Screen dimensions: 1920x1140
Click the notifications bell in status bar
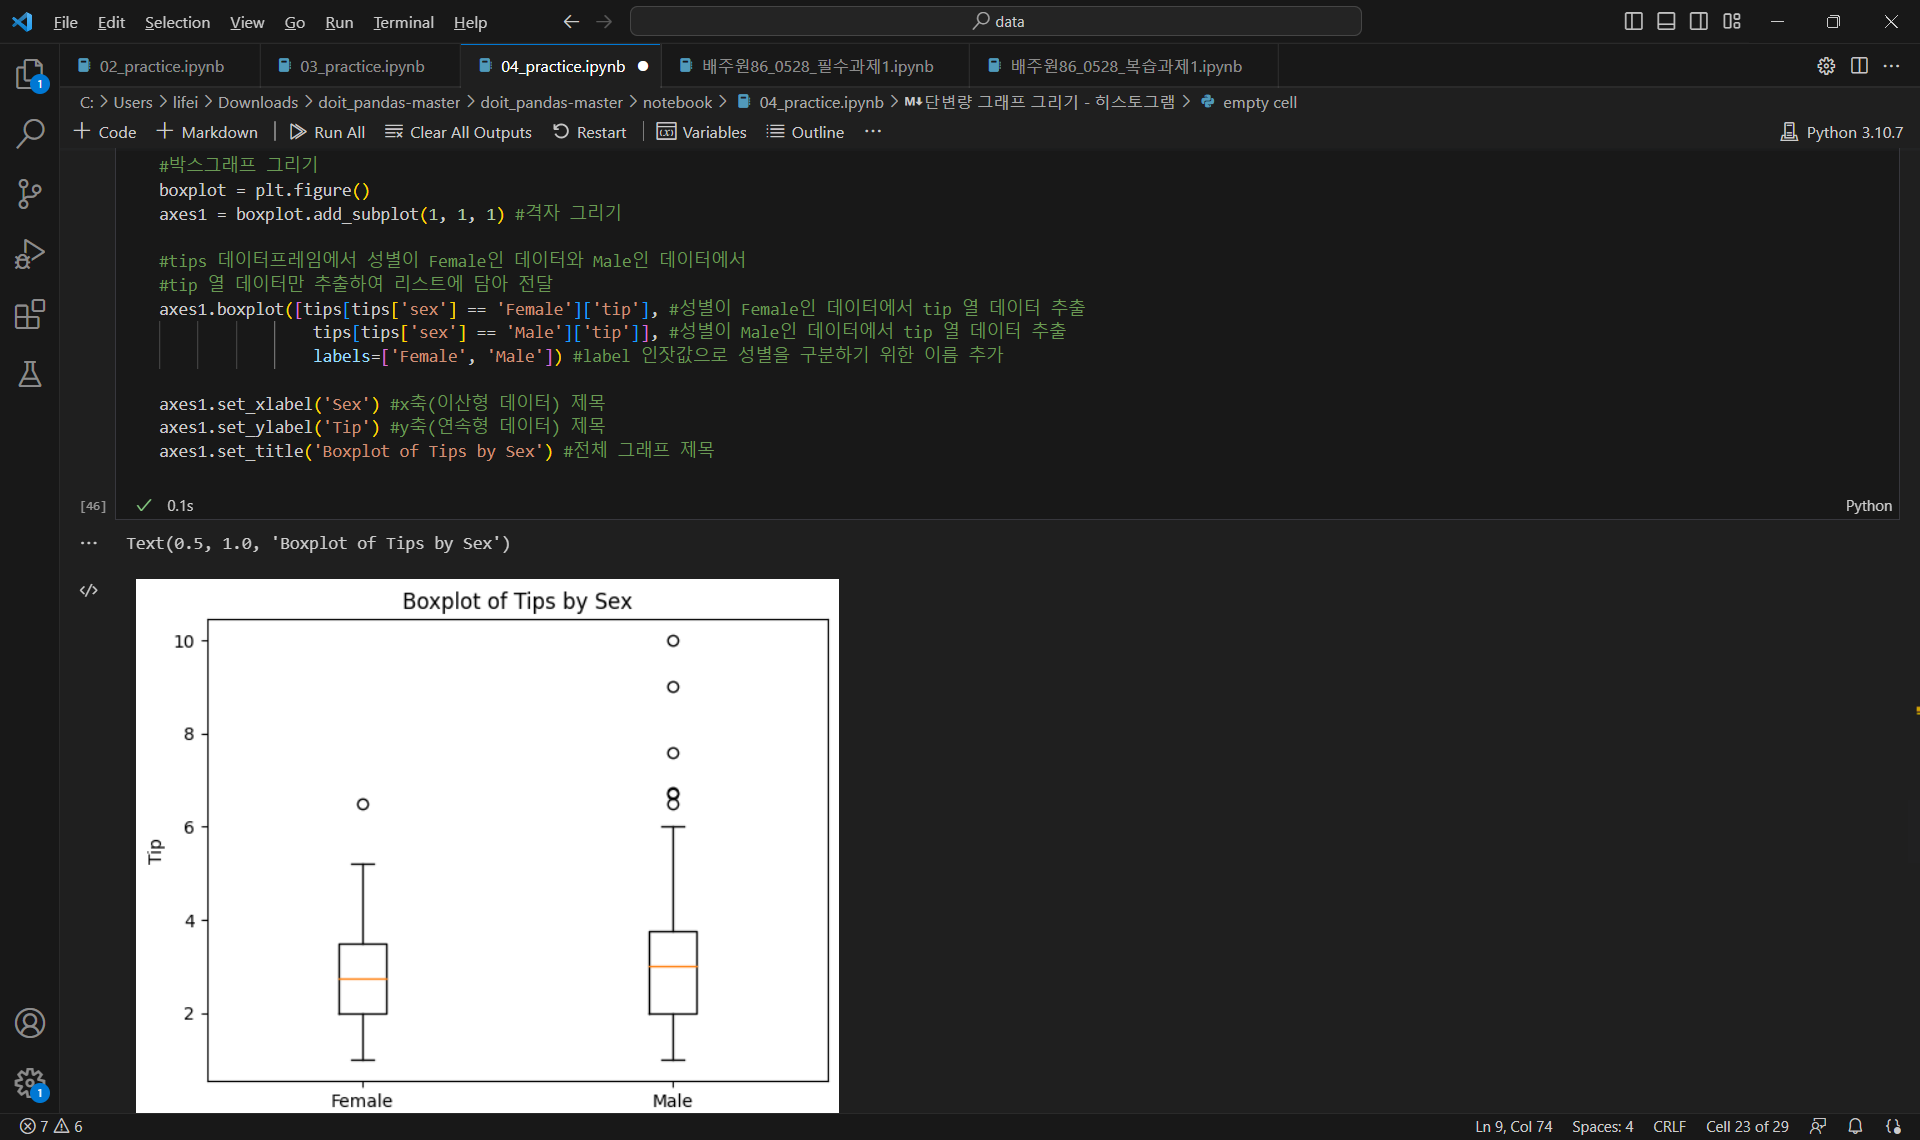[1855, 1126]
